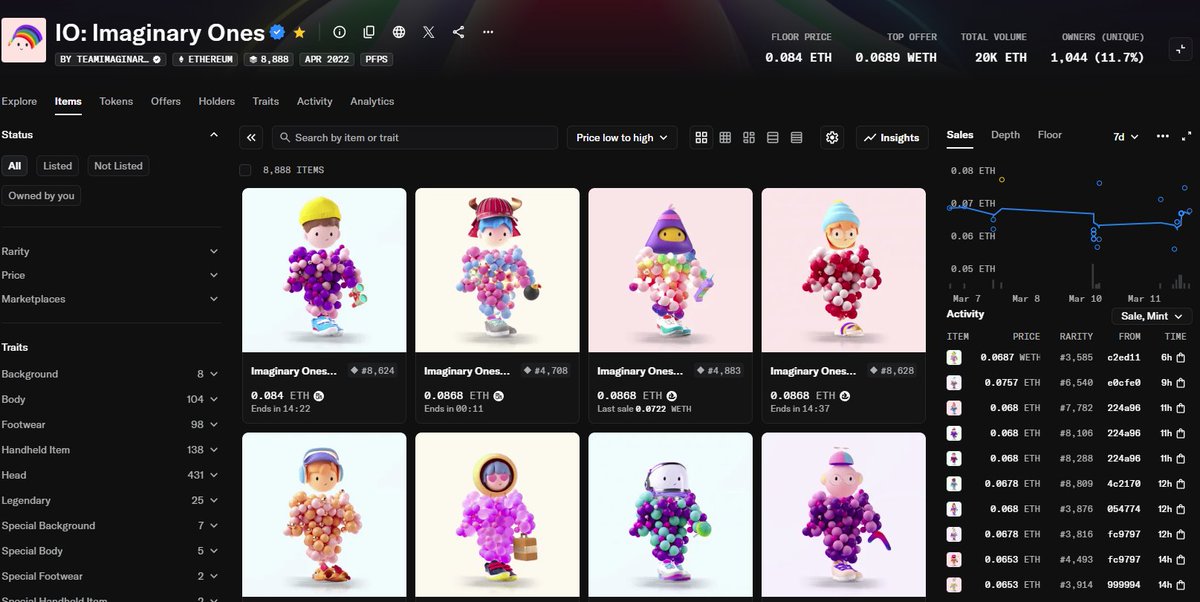The height and width of the screenshot is (602, 1200).
Task: Expand the Price filter
Action: point(110,275)
